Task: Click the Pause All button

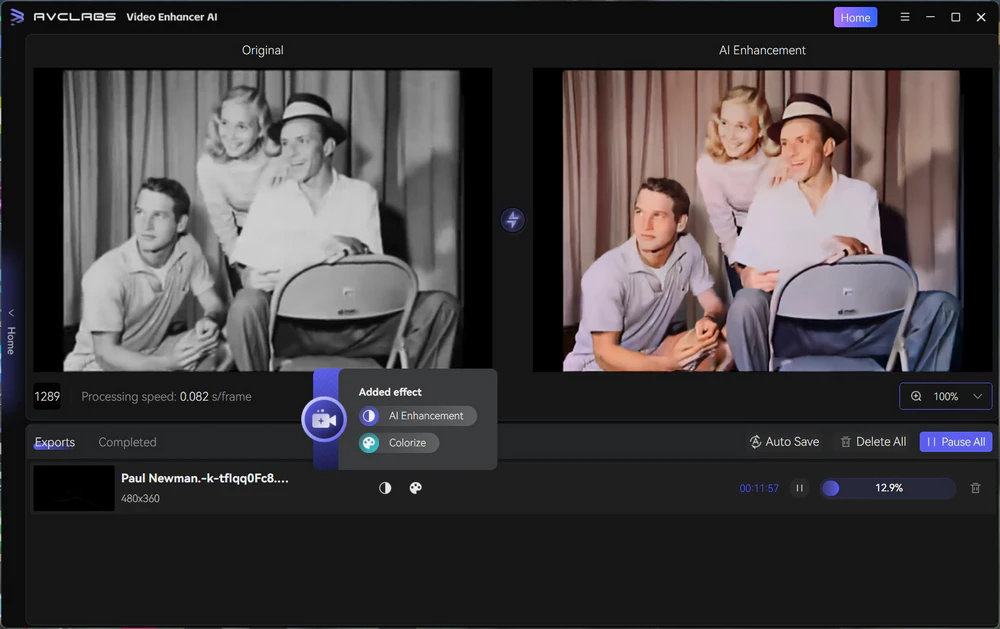Action: pos(955,441)
